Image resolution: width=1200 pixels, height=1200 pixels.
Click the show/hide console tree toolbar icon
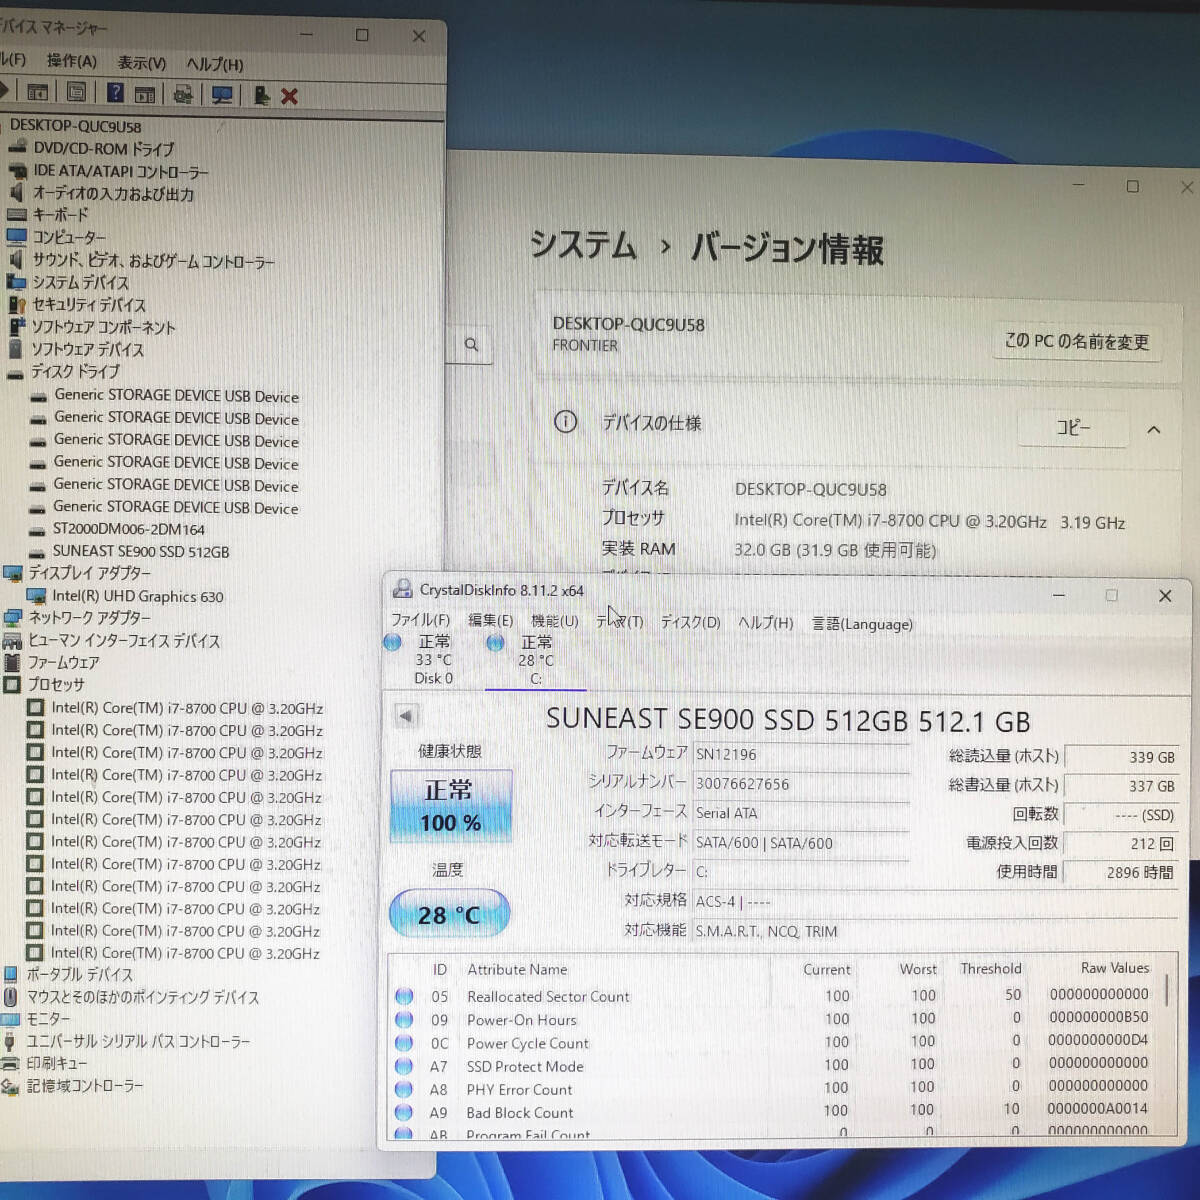(x=37, y=93)
